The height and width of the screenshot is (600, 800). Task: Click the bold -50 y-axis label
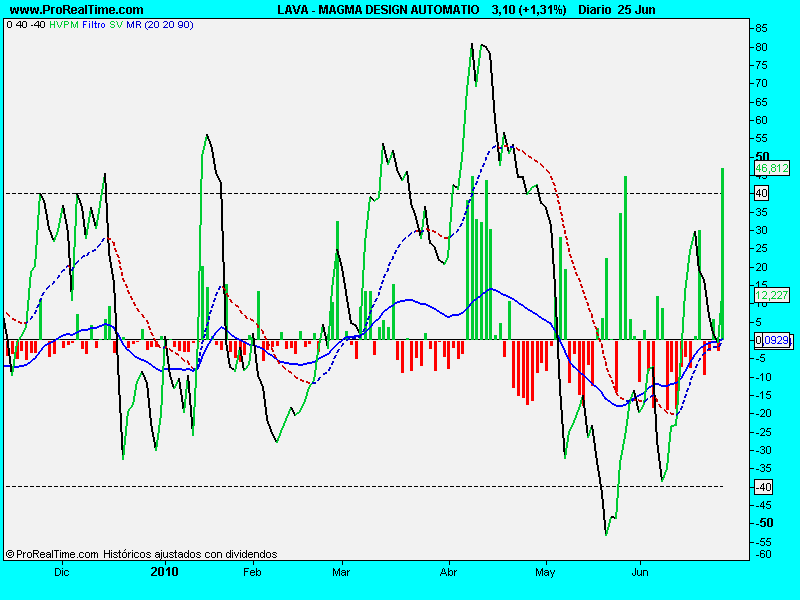coord(764,523)
